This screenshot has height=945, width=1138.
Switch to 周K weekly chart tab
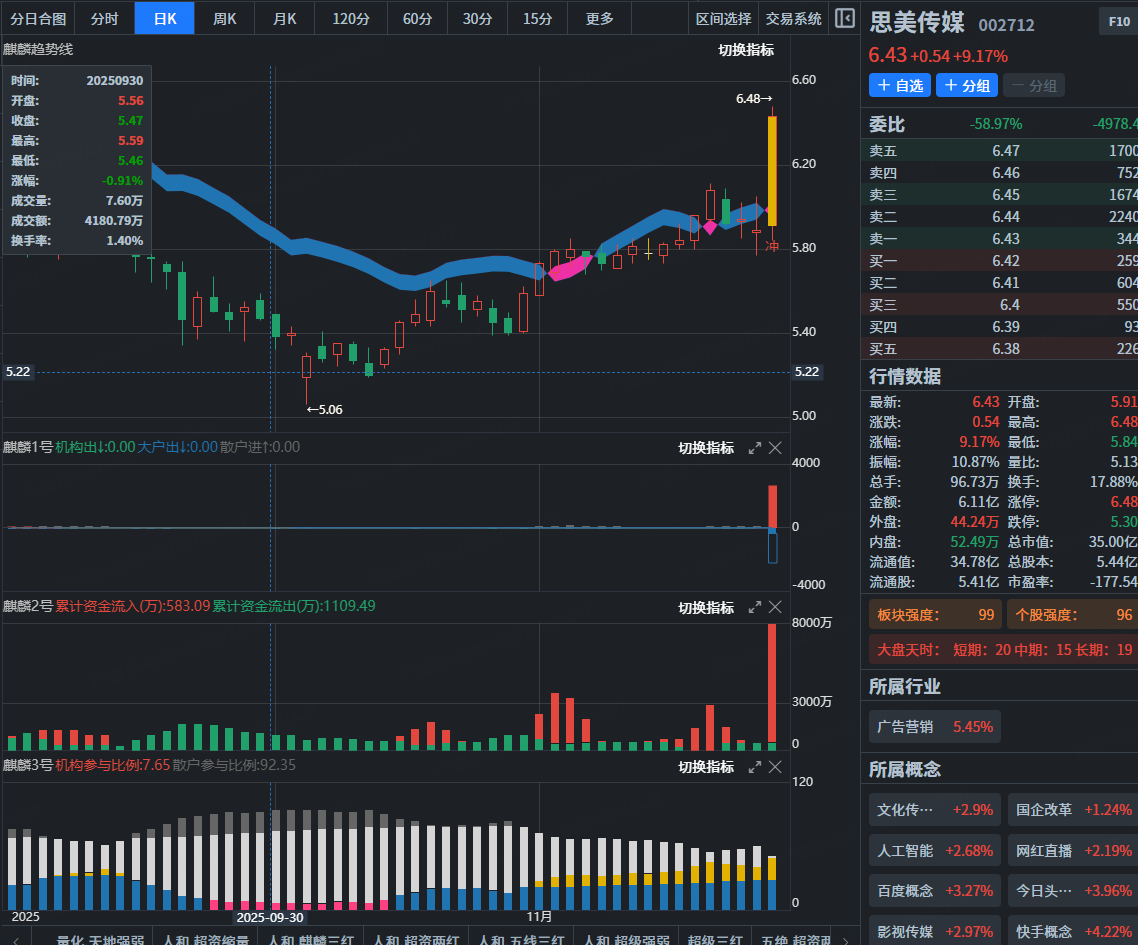[x=224, y=19]
